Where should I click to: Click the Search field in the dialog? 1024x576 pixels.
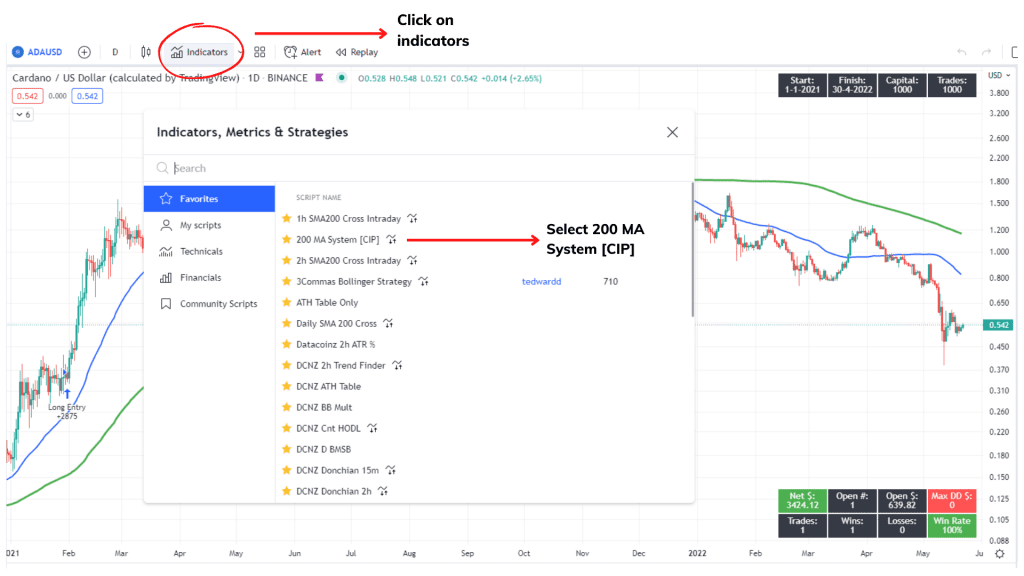[x=419, y=168]
